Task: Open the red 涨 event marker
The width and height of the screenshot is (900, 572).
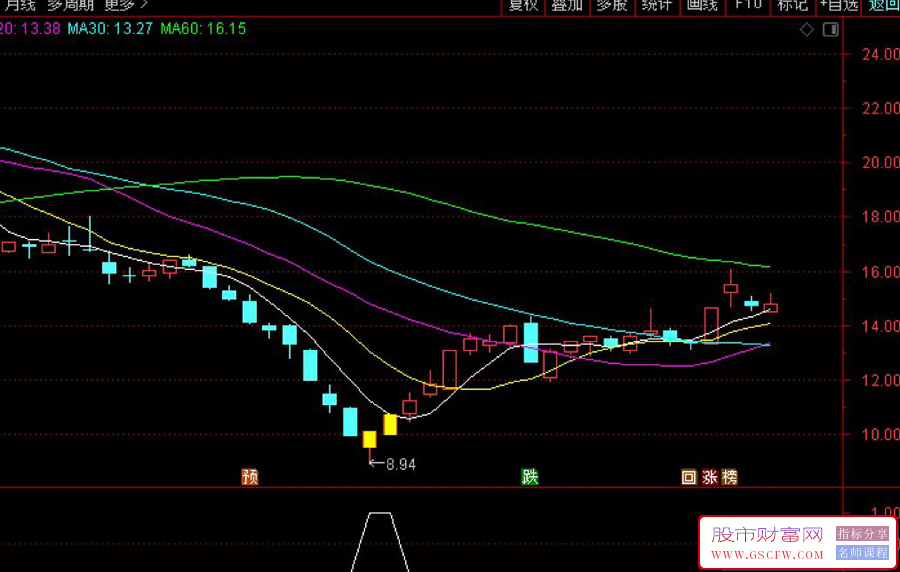Action: [x=709, y=477]
